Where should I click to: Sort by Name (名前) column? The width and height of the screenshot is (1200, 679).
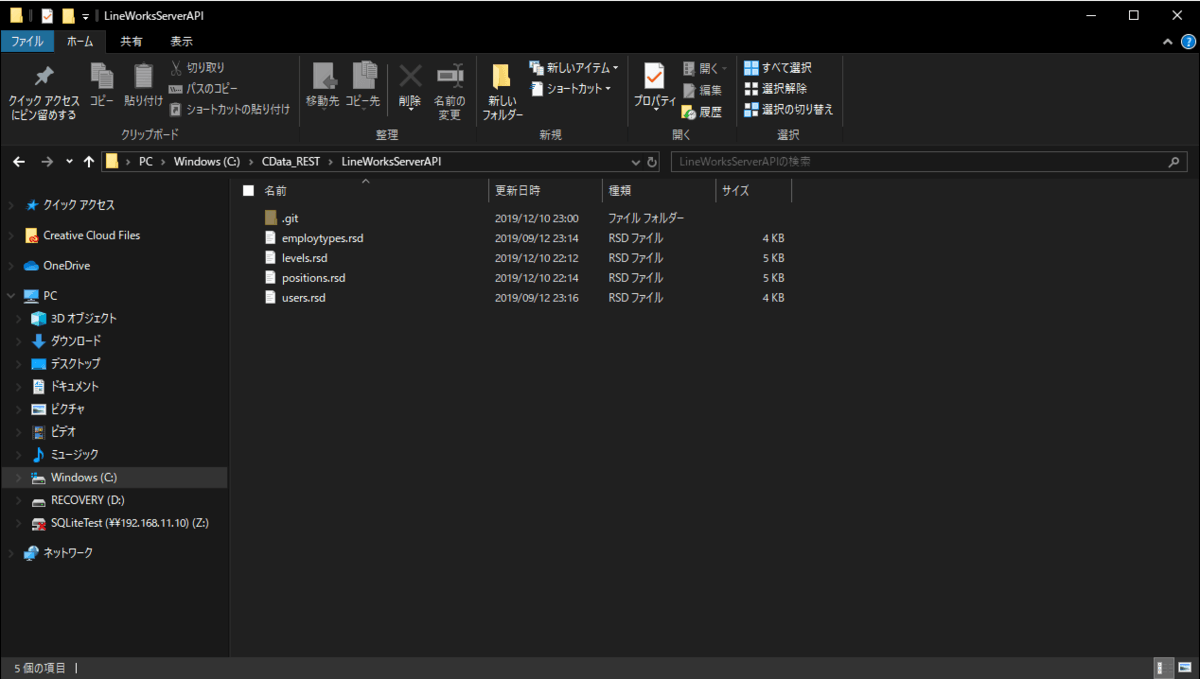coord(275,190)
